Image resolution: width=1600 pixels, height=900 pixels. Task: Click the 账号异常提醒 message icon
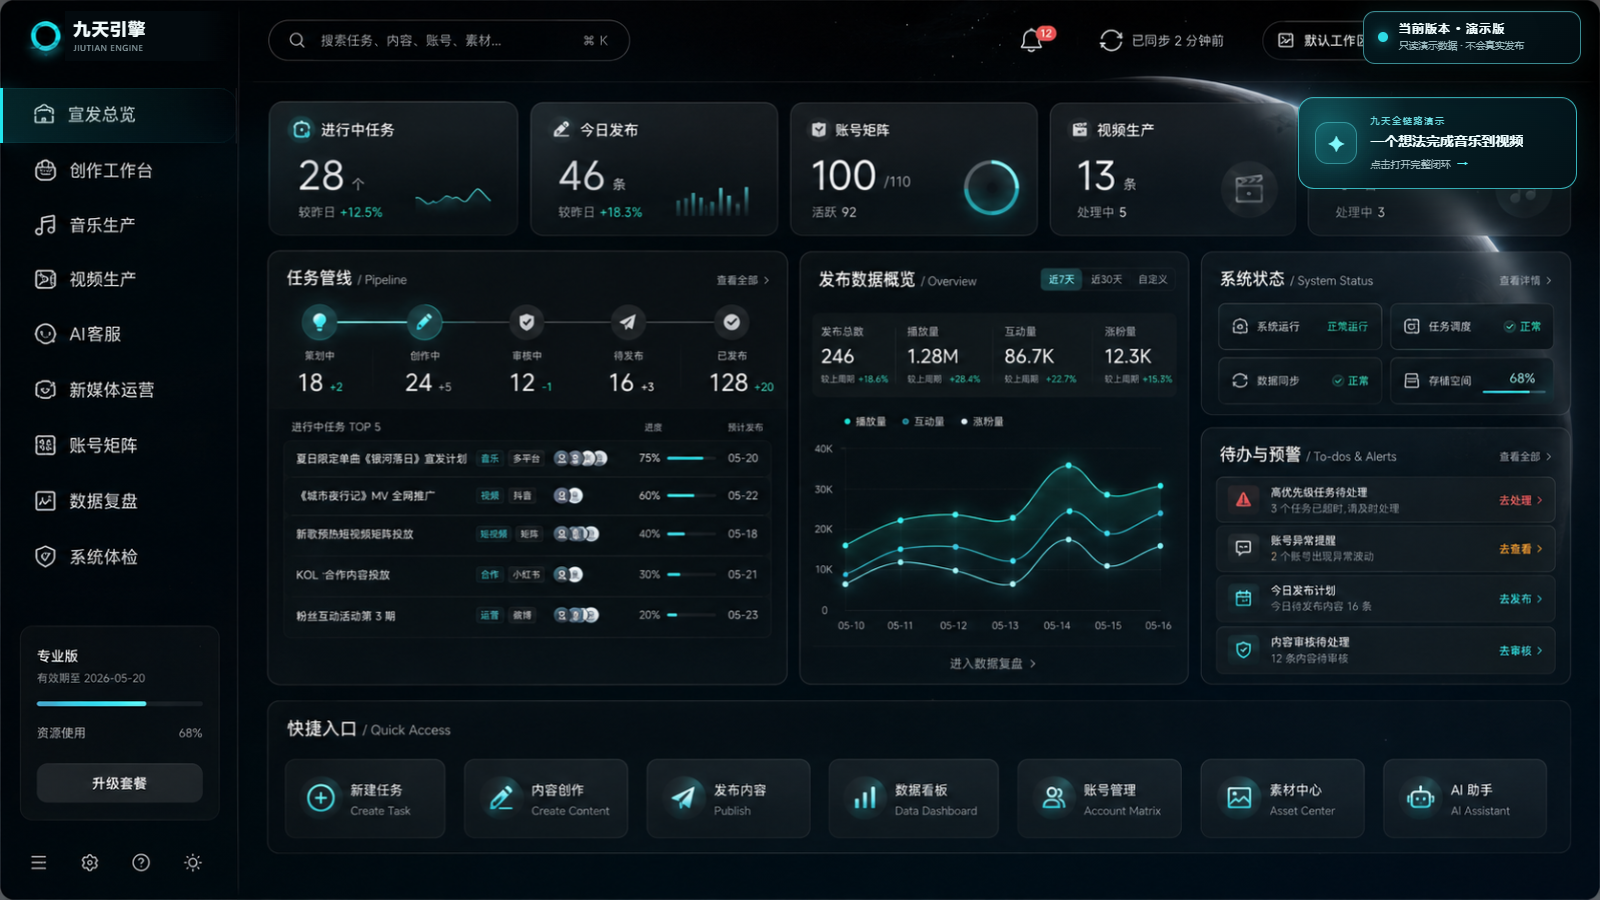tap(1243, 548)
